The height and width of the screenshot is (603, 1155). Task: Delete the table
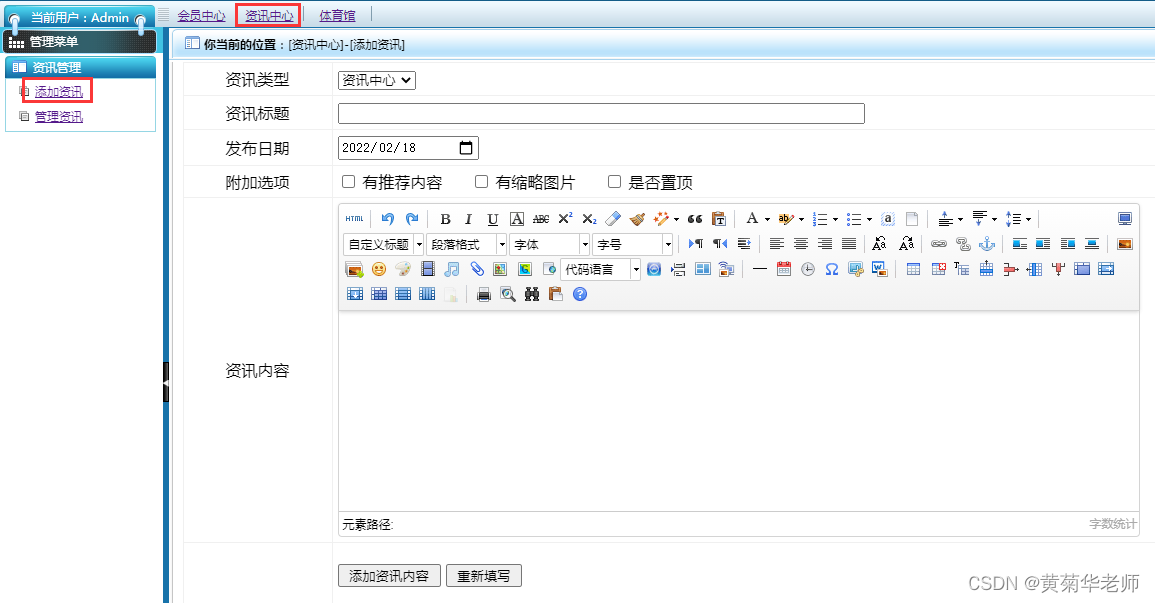point(938,269)
